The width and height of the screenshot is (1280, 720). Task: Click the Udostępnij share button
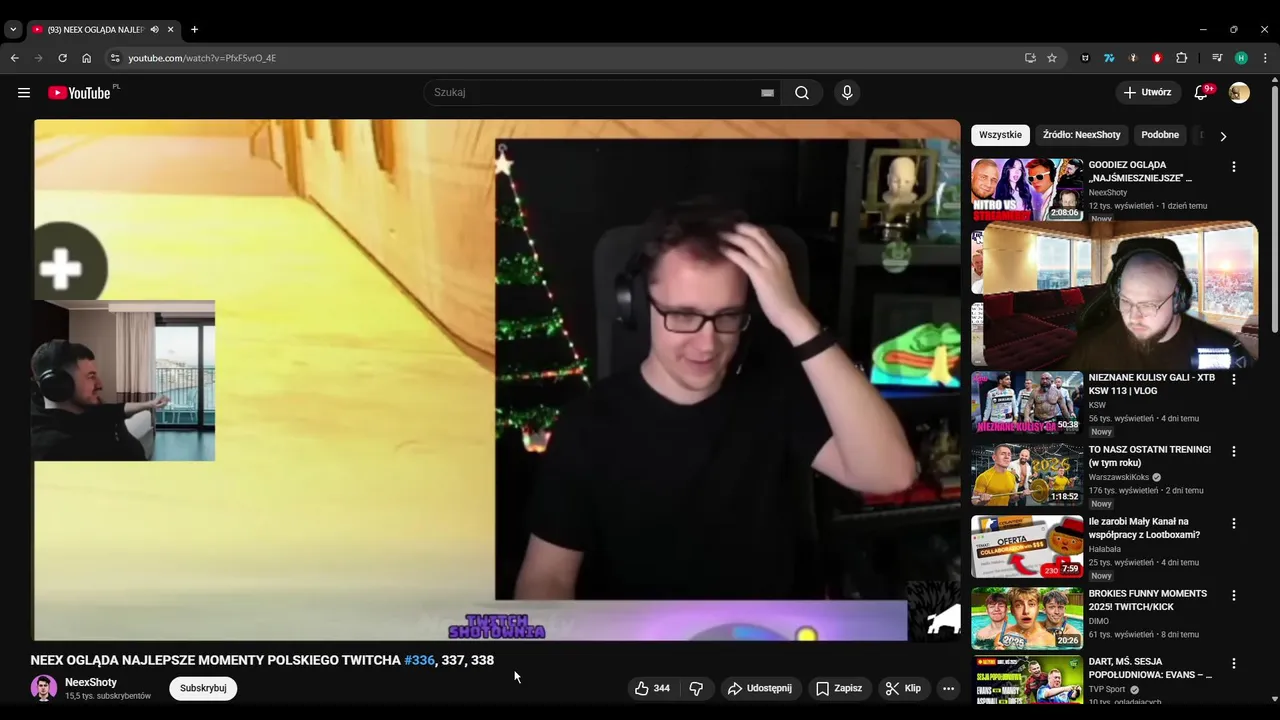[759, 688]
